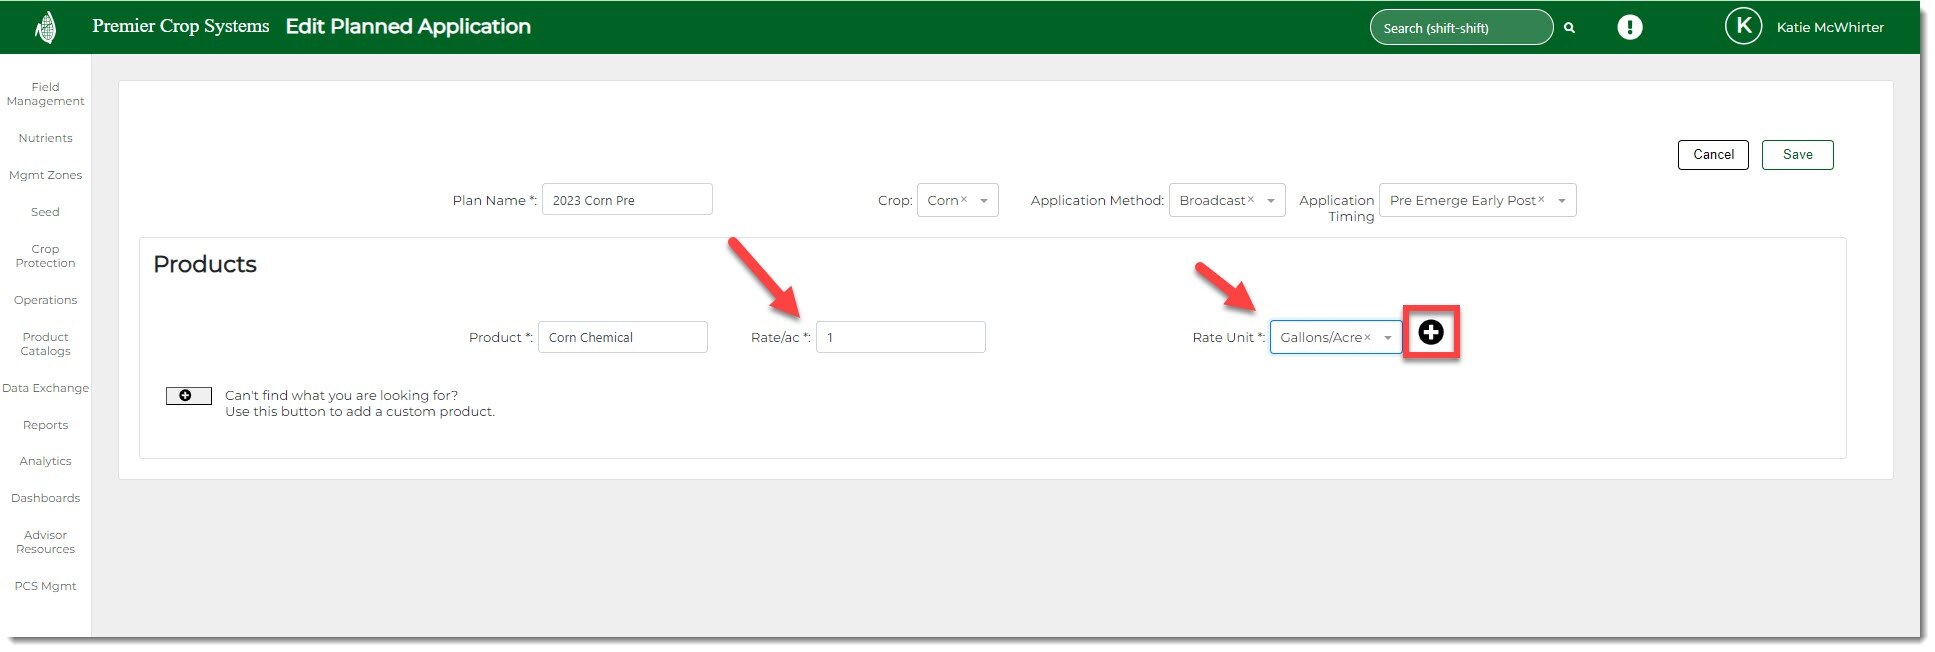Open the user avatar K profile
This screenshot has width=1935, height=652.
1743,27
